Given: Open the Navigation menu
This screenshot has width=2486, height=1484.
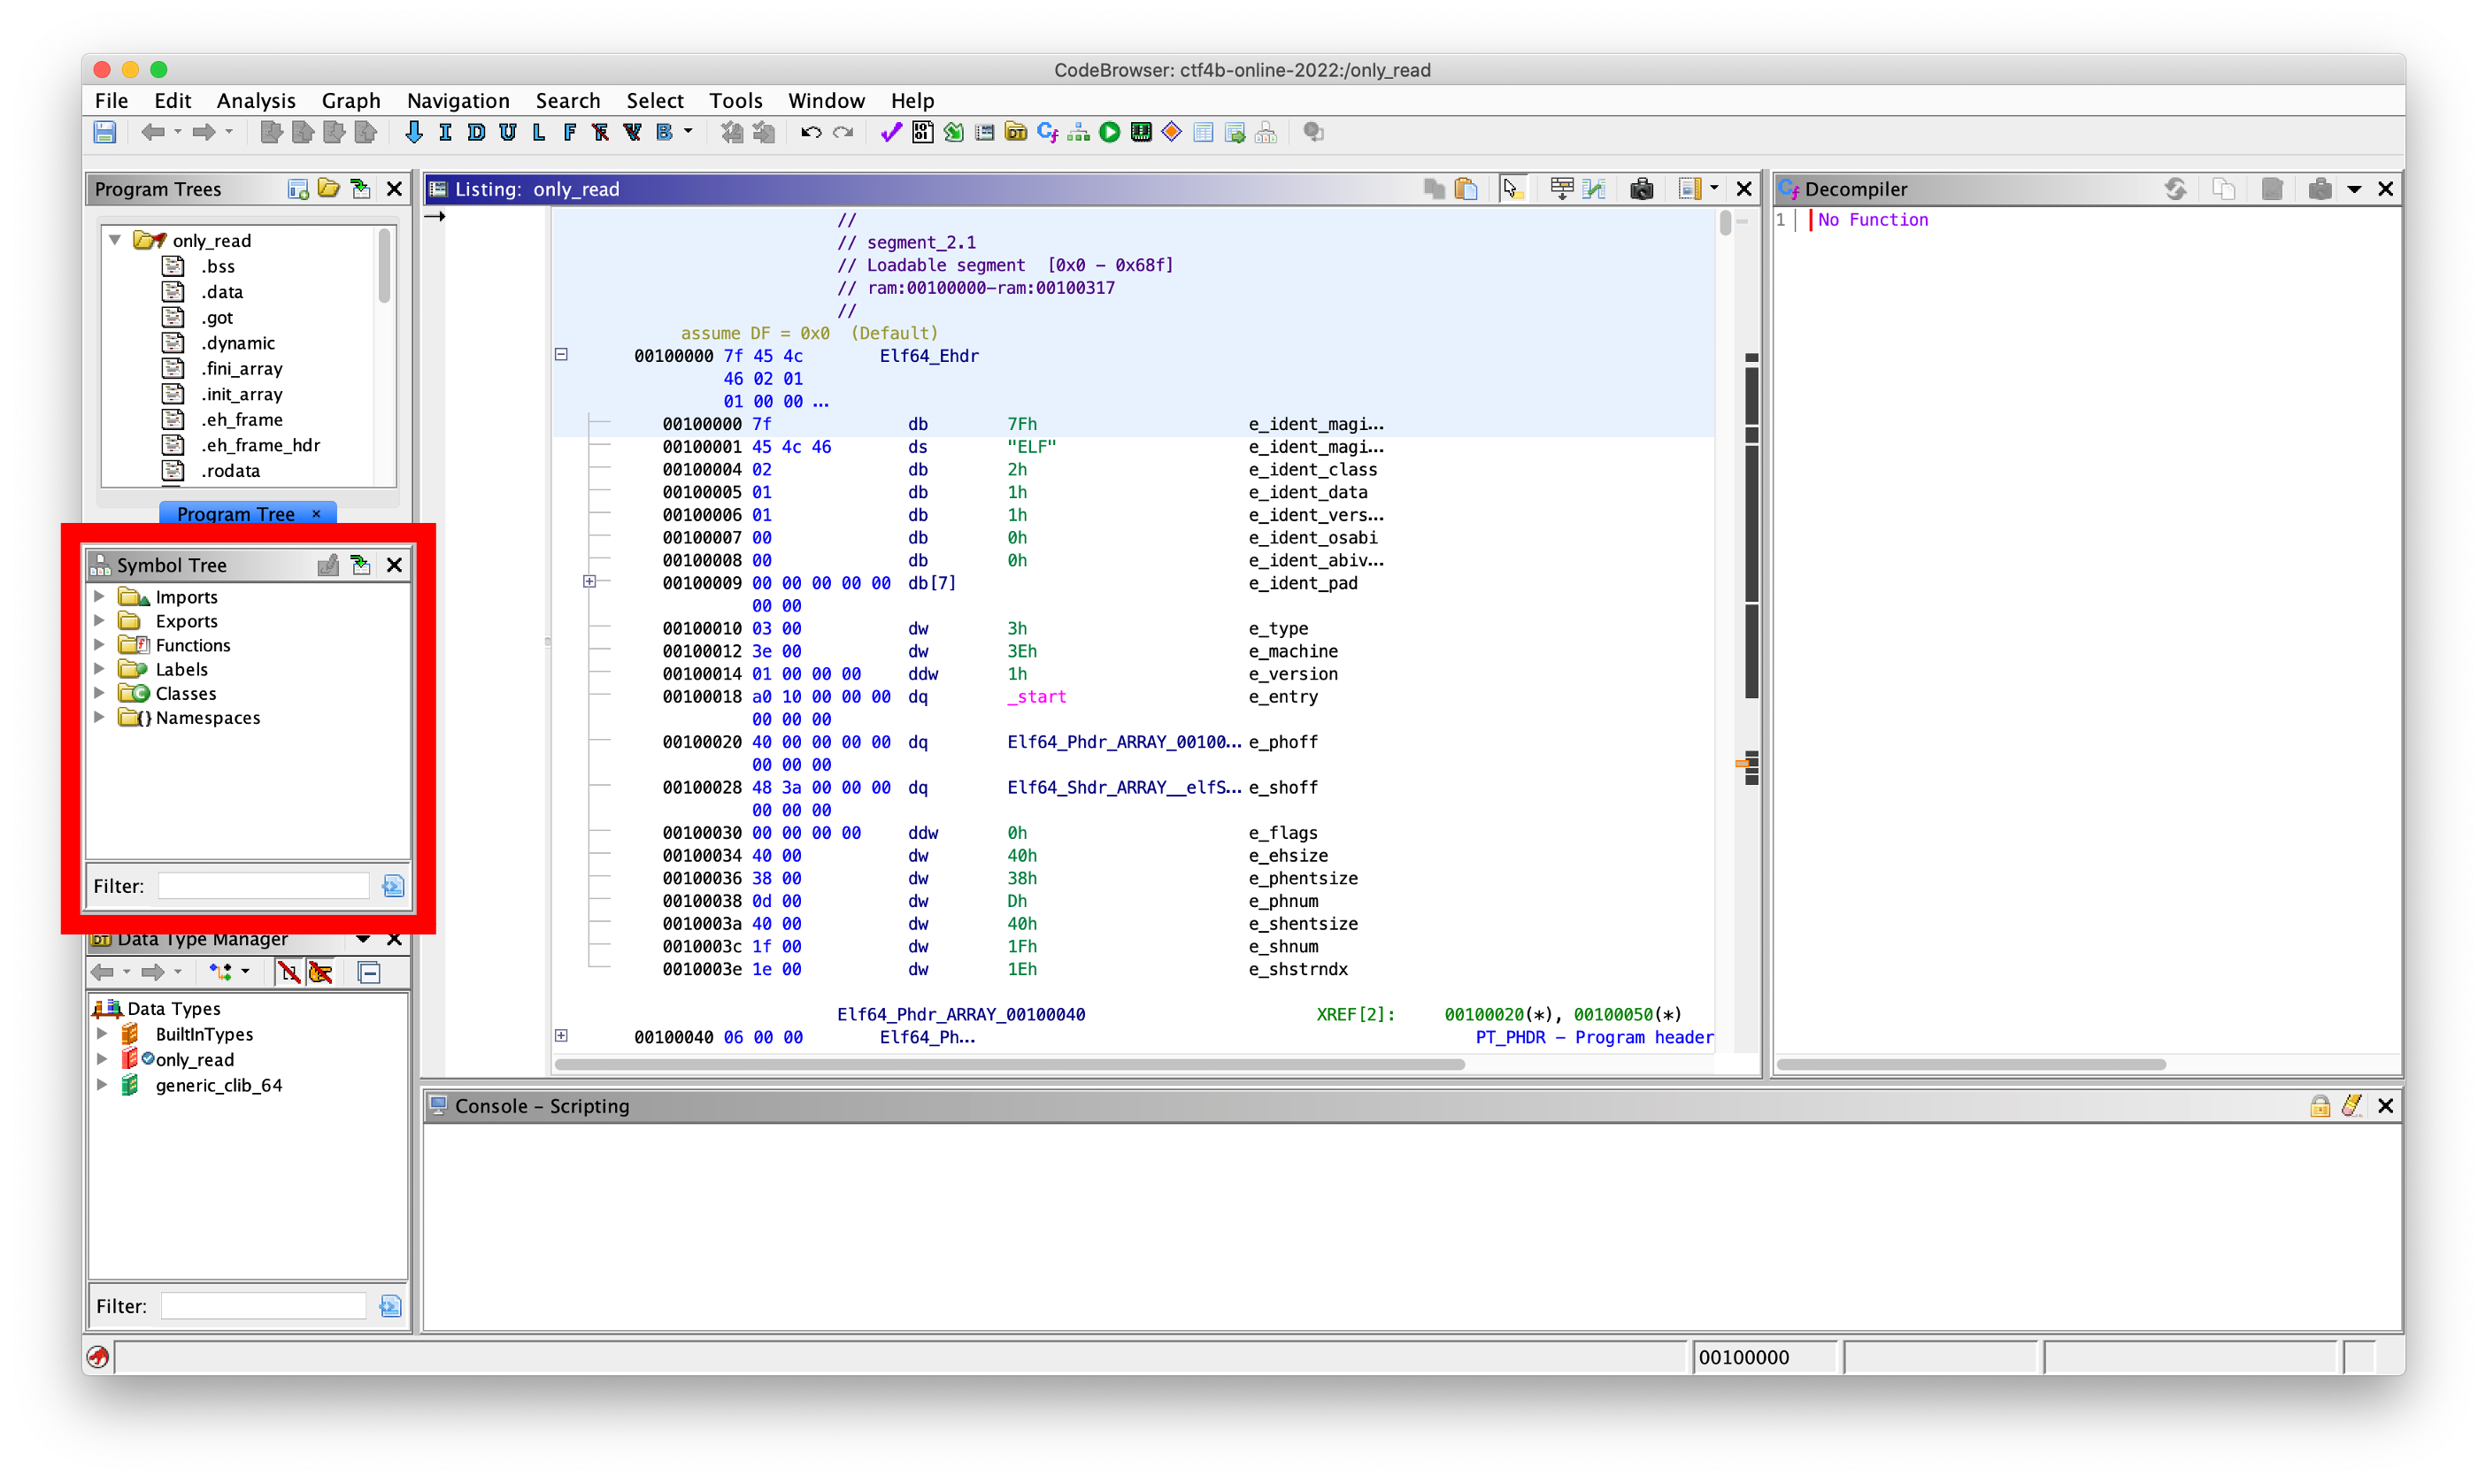Looking at the screenshot, I should tap(458, 100).
